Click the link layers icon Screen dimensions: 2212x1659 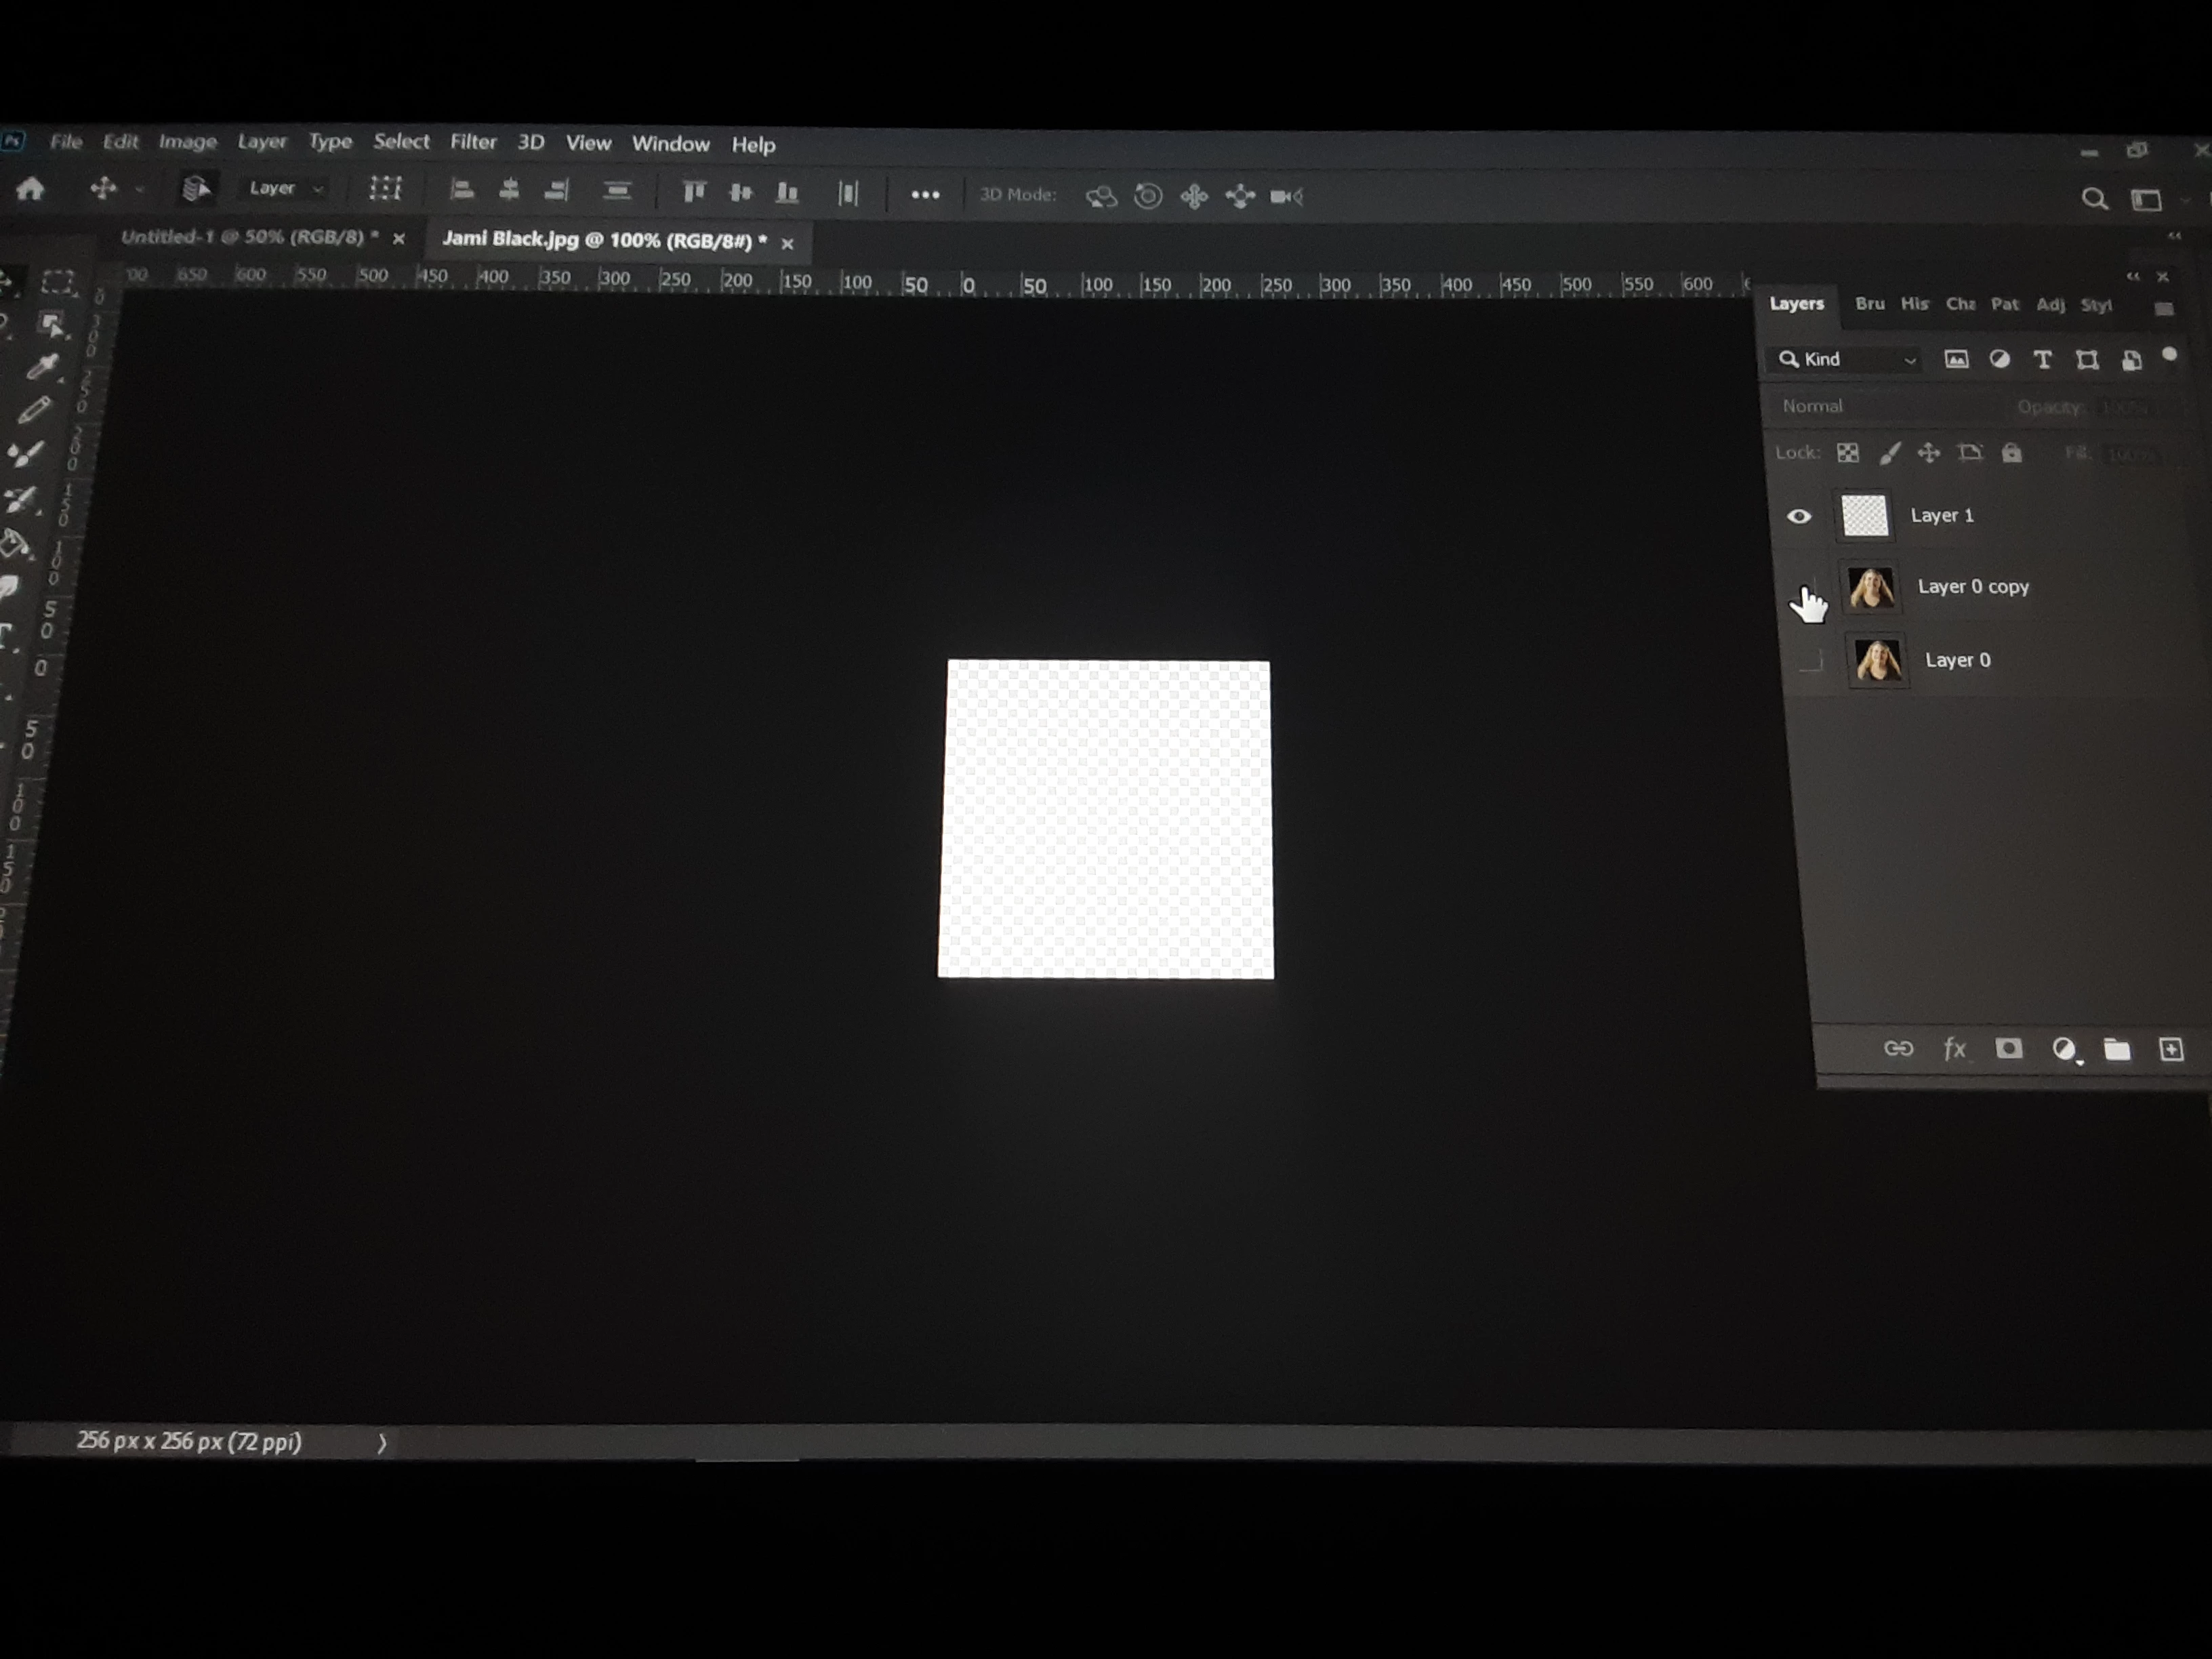click(1898, 1048)
